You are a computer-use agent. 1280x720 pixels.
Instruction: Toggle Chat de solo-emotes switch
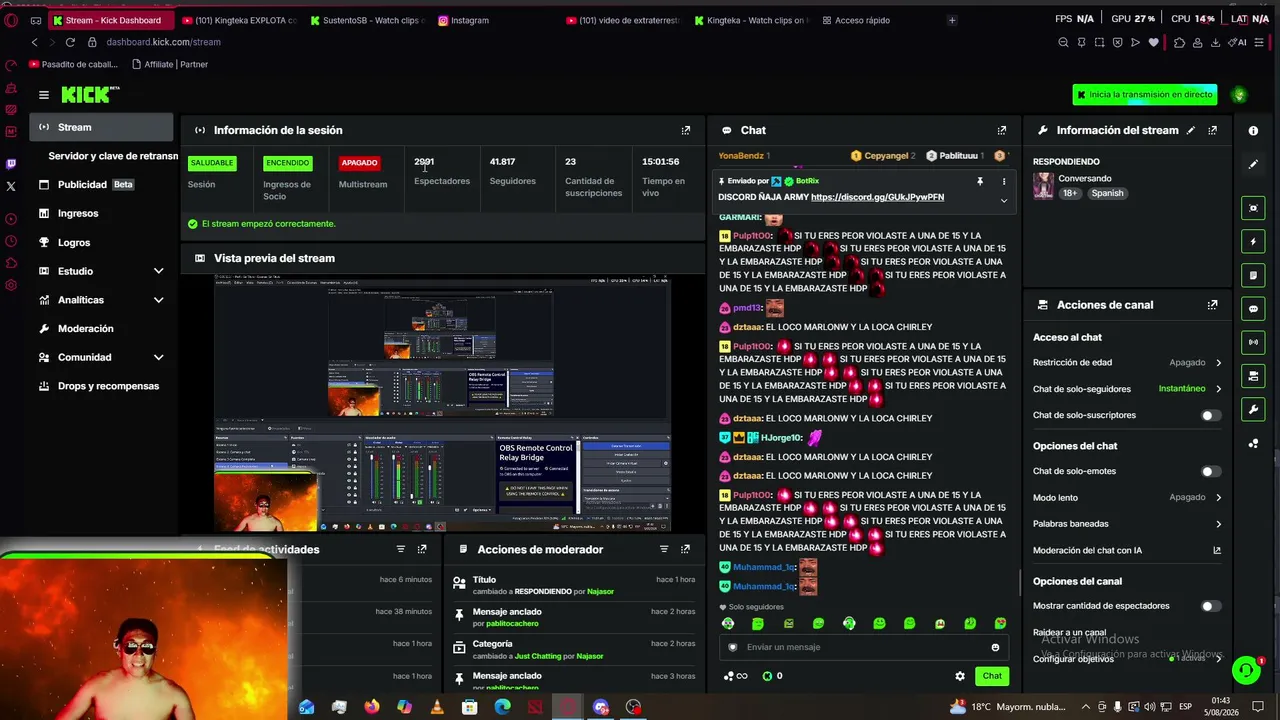(x=1210, y=471)
